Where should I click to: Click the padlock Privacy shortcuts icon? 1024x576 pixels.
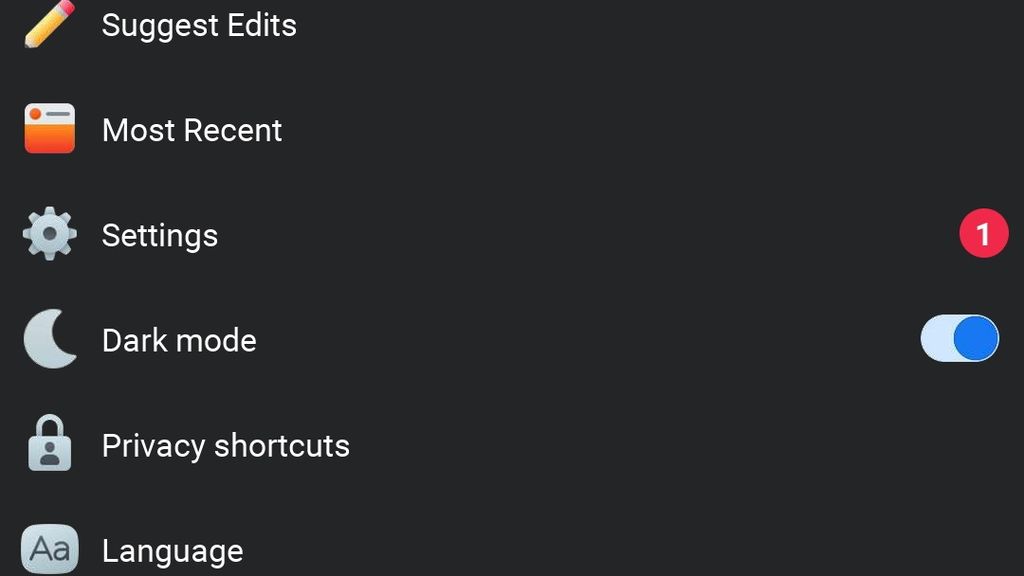coord(50,445)
